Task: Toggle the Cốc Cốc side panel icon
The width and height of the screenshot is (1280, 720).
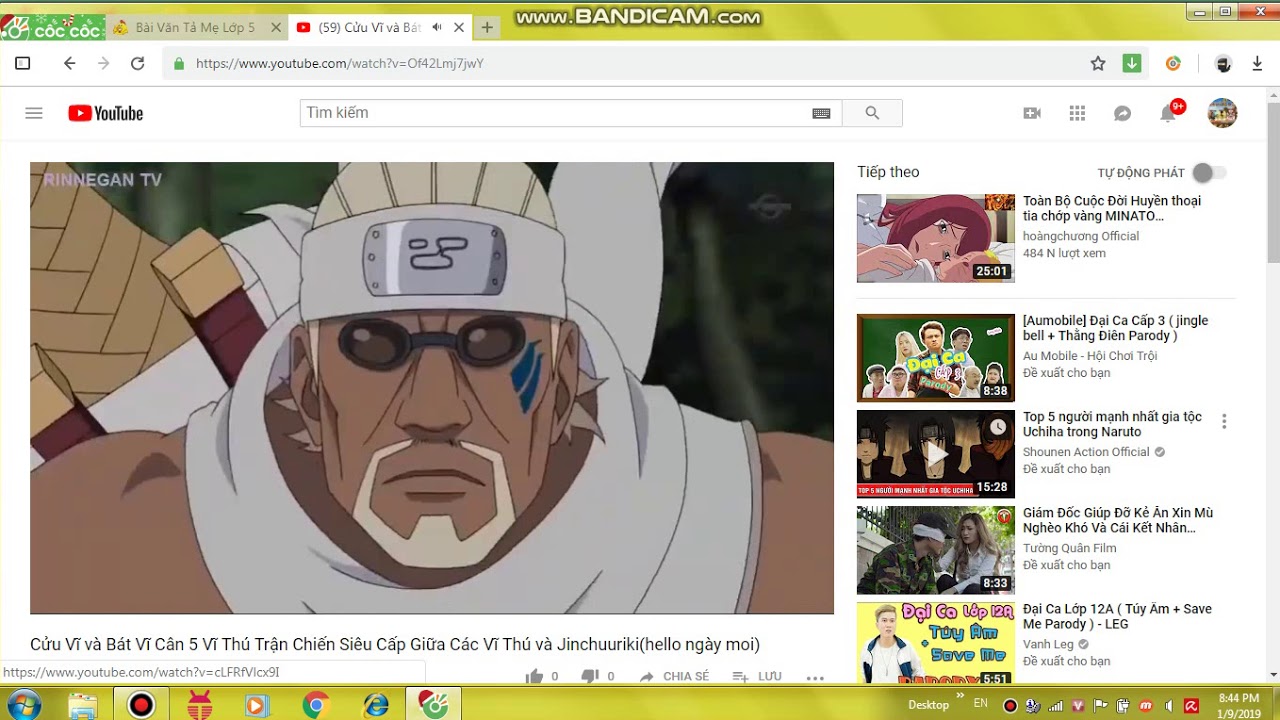Action: pos(23,63)
